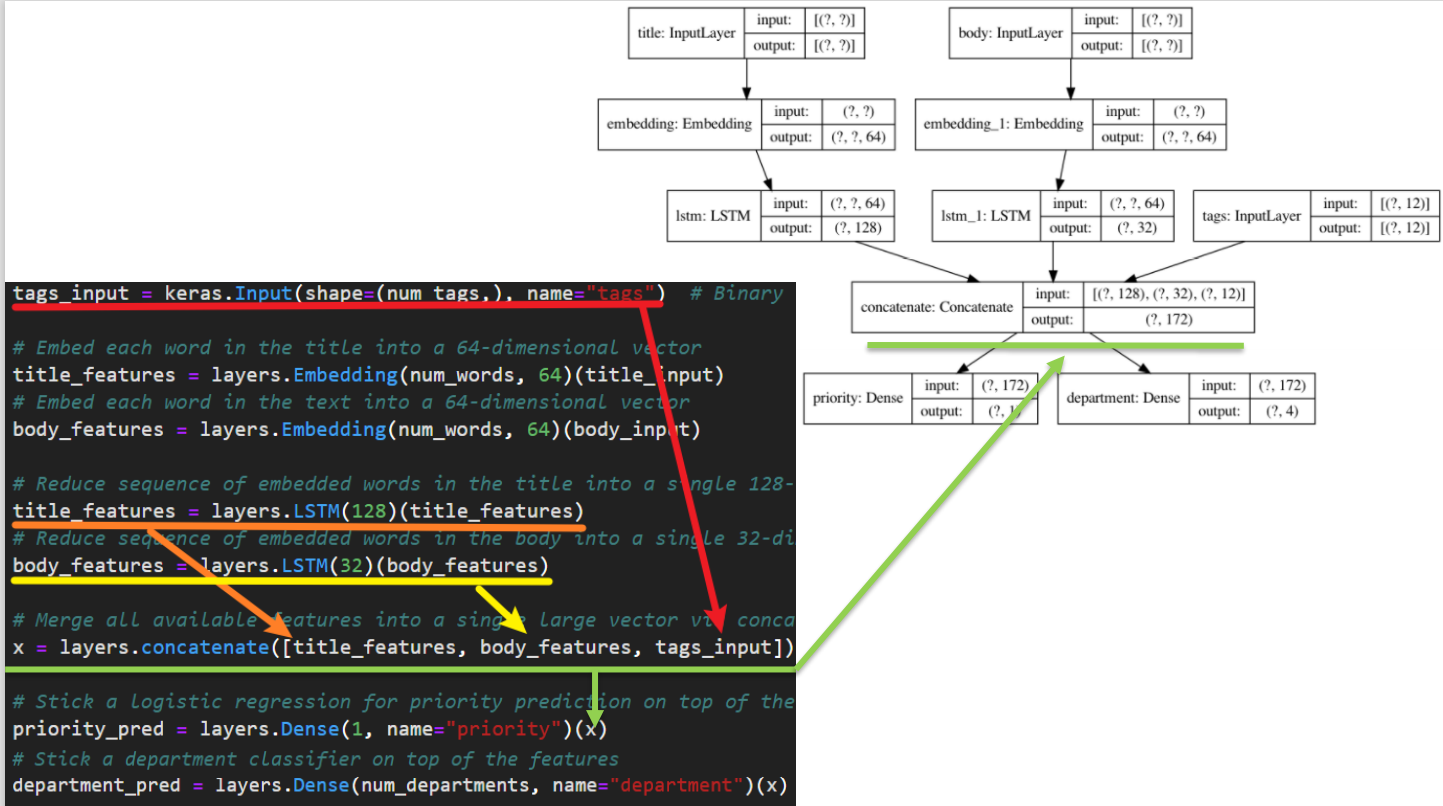This screenshot has height=806, width=1443.
Task: Click the tags node's '[(?, 12)]' output shape
Action: [1405, 228]
